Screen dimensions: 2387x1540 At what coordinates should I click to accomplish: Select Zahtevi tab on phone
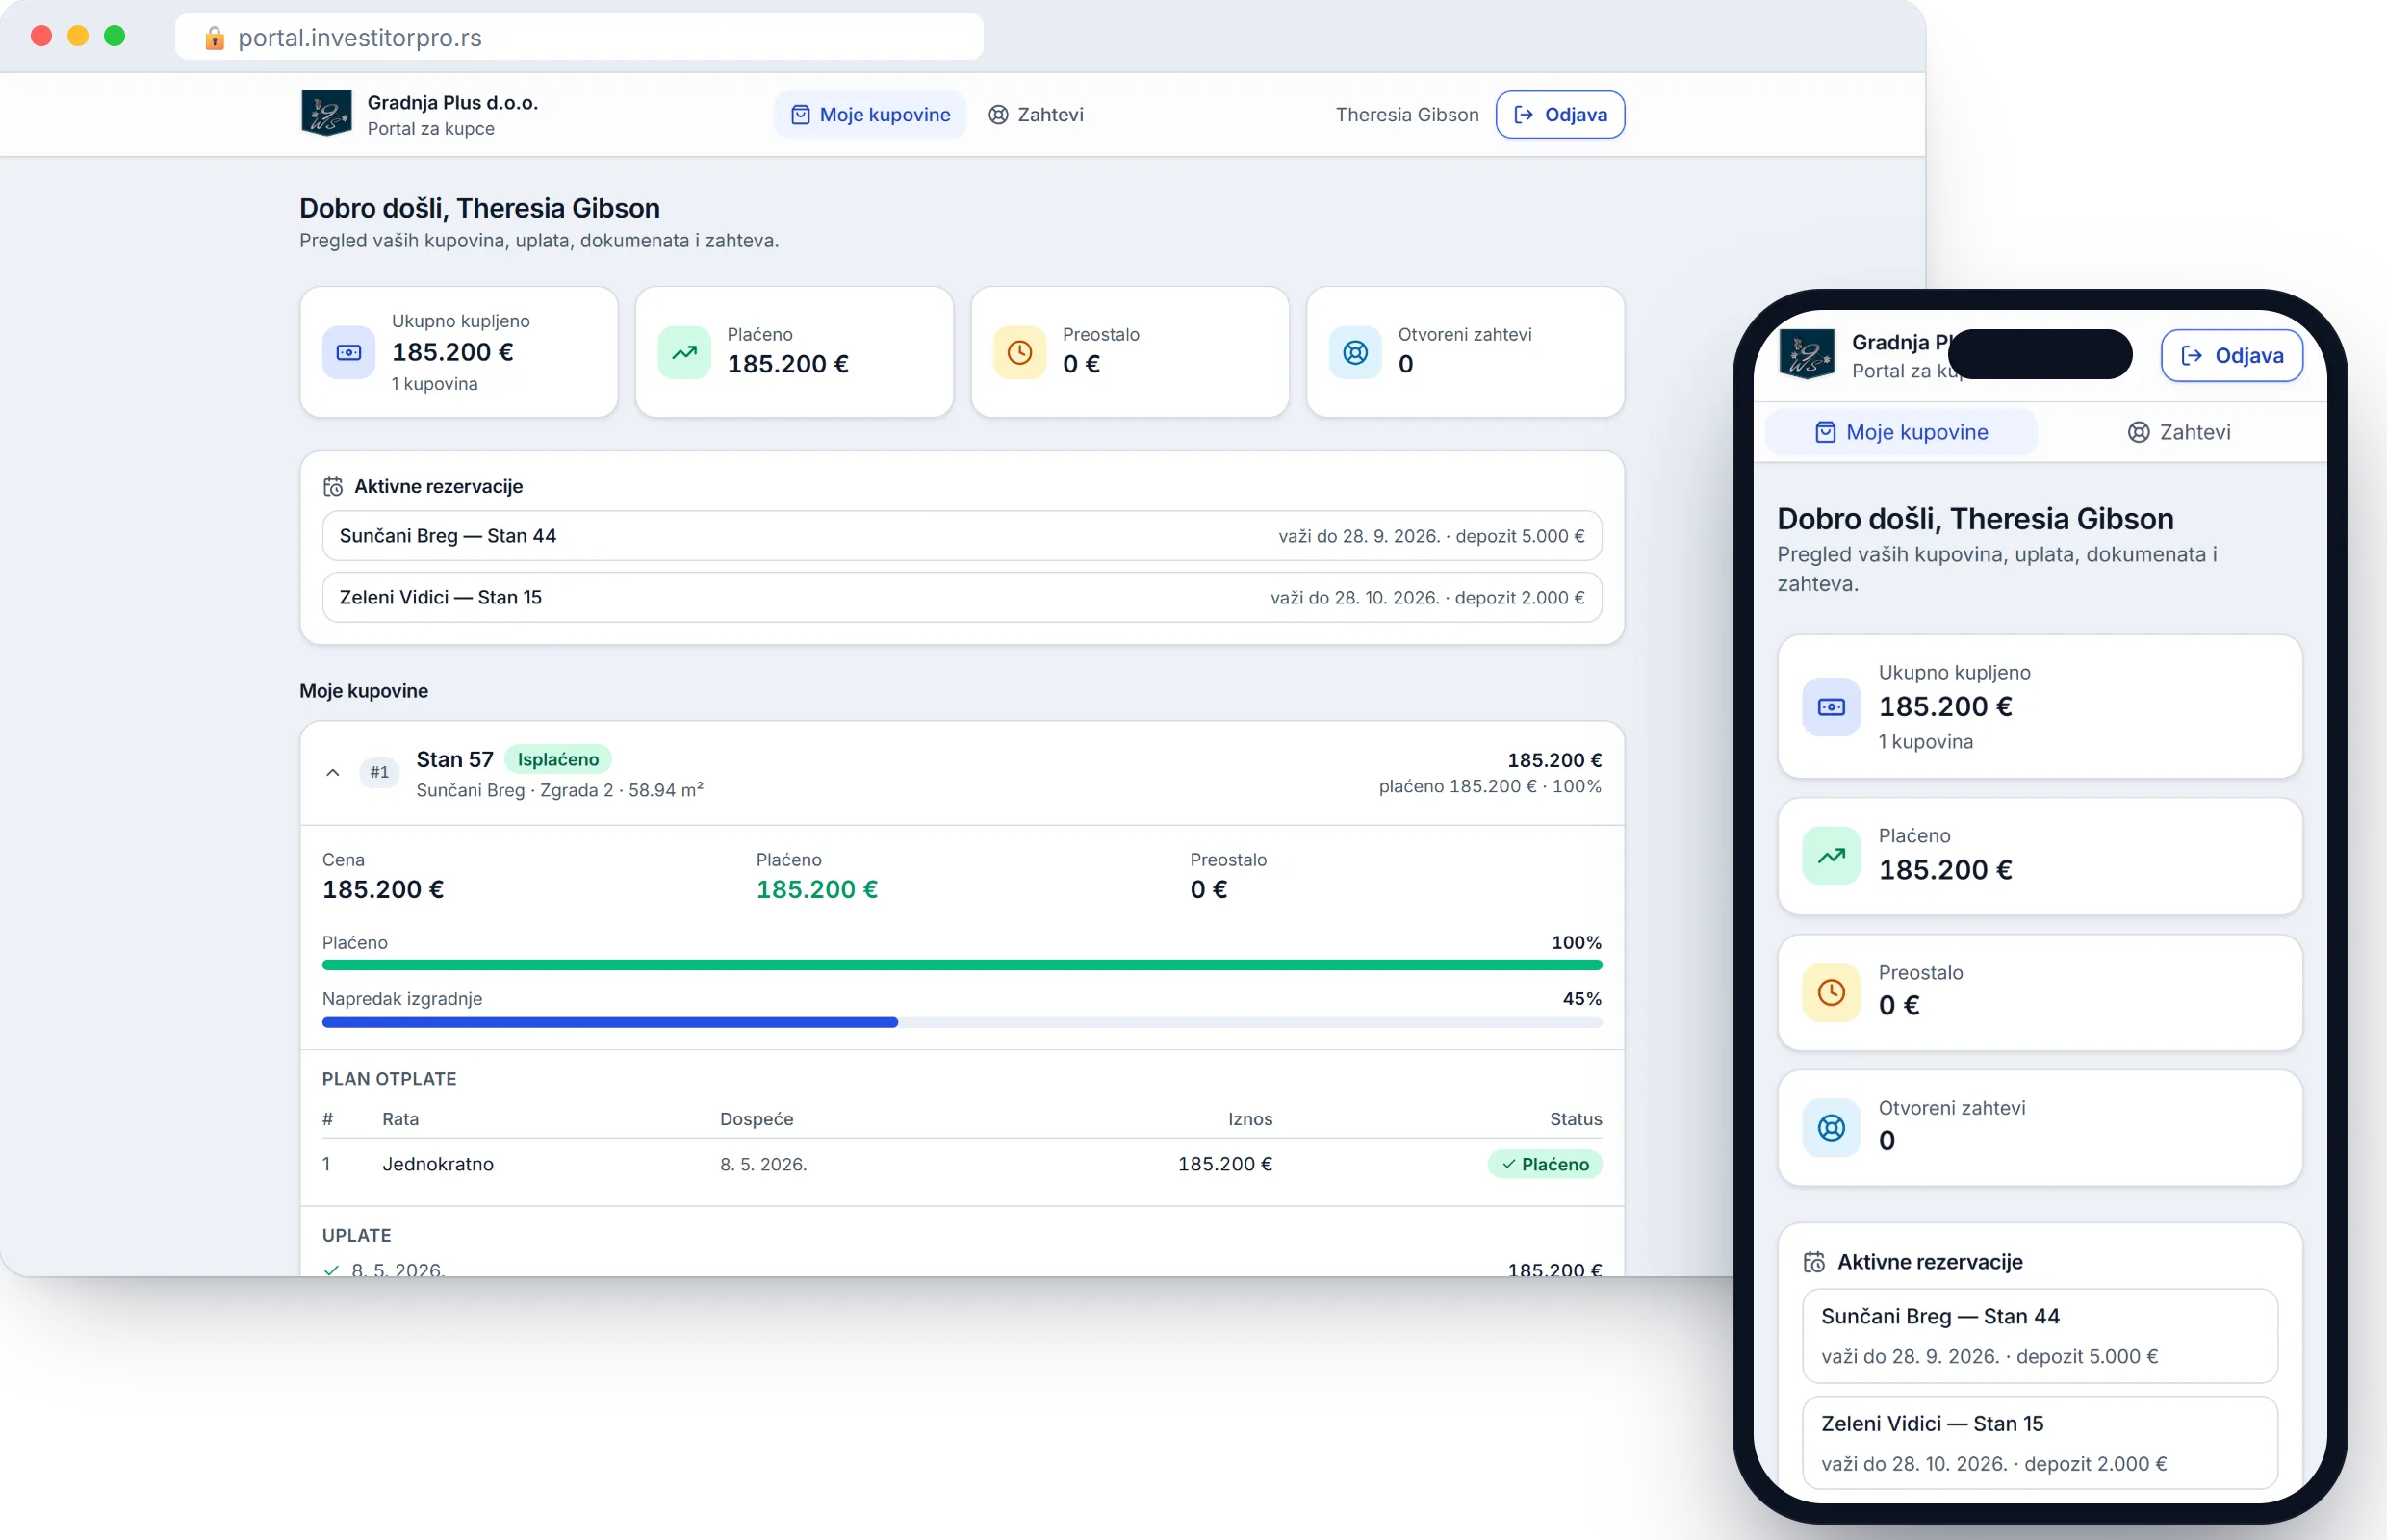(2178, 432)
